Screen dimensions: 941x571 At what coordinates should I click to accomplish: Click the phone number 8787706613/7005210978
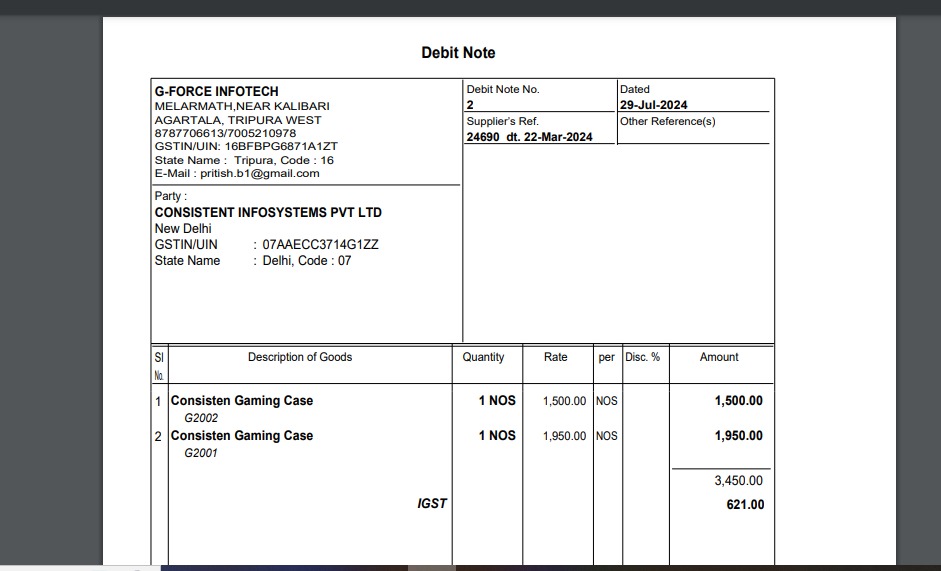[x=225, y=133]
